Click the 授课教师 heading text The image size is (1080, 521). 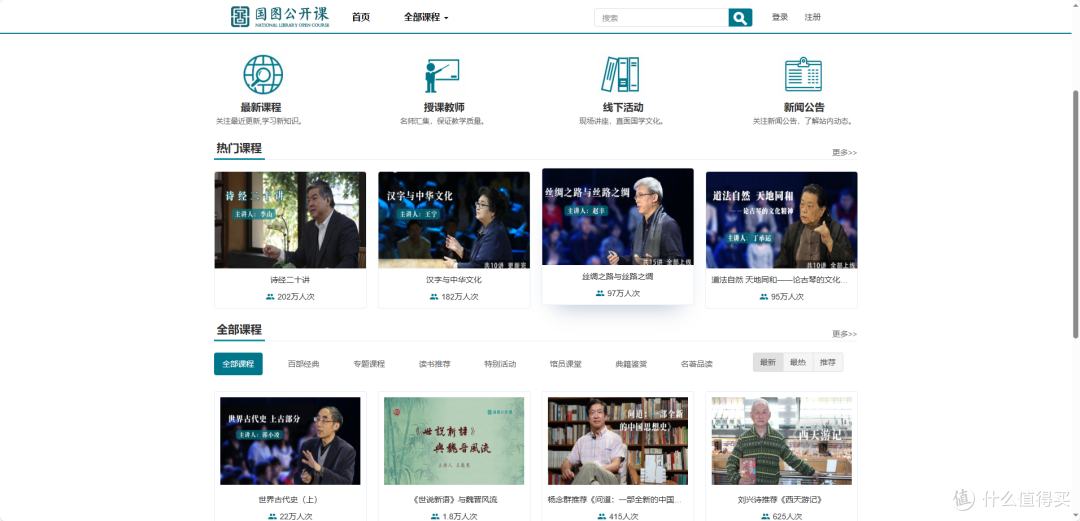click(x=444, y=108)
